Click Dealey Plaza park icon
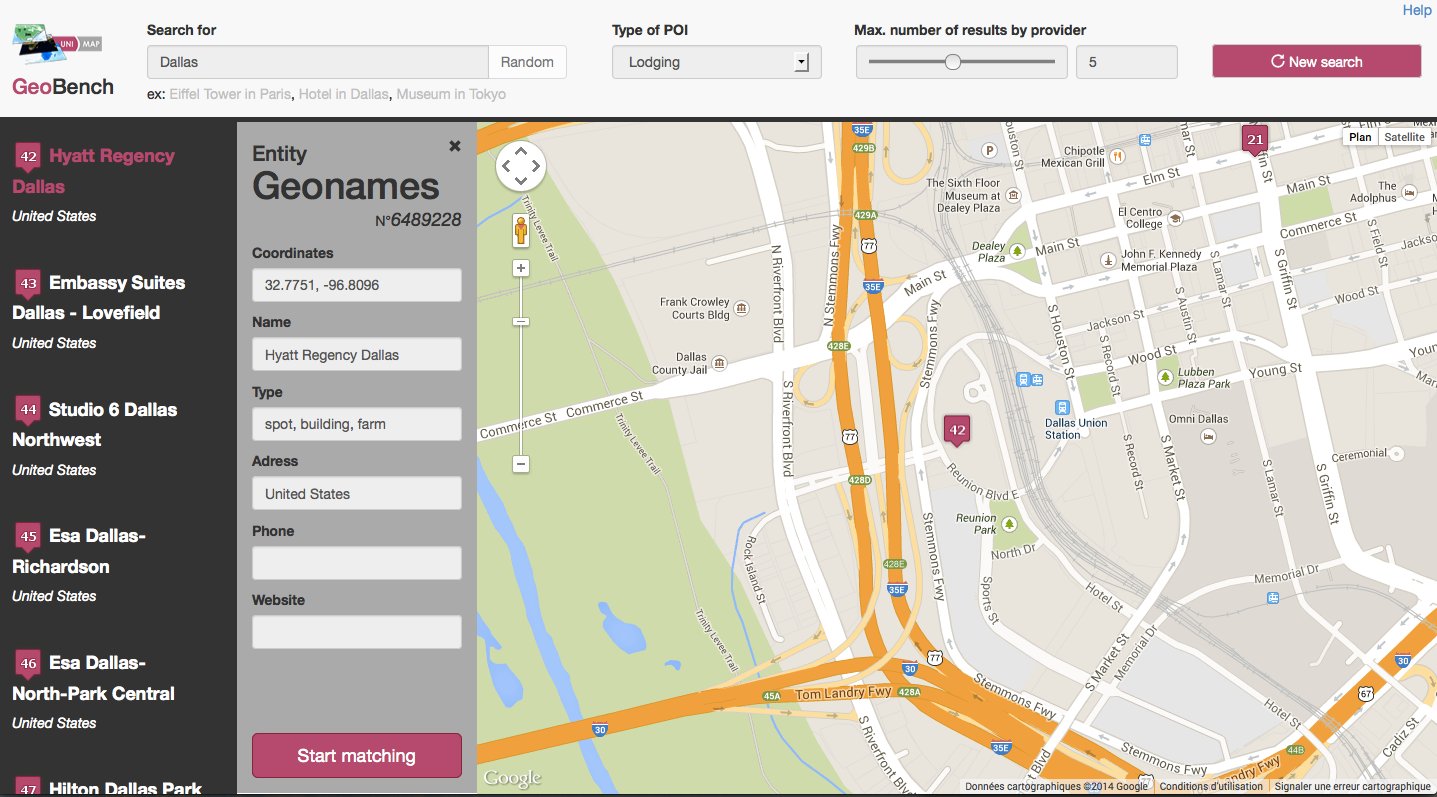The height and width of the screenshot is (797, 1437). click(1018, 250)
